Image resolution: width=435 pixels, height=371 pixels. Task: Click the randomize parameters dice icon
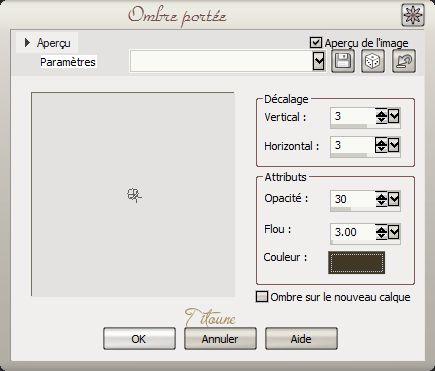373,61
